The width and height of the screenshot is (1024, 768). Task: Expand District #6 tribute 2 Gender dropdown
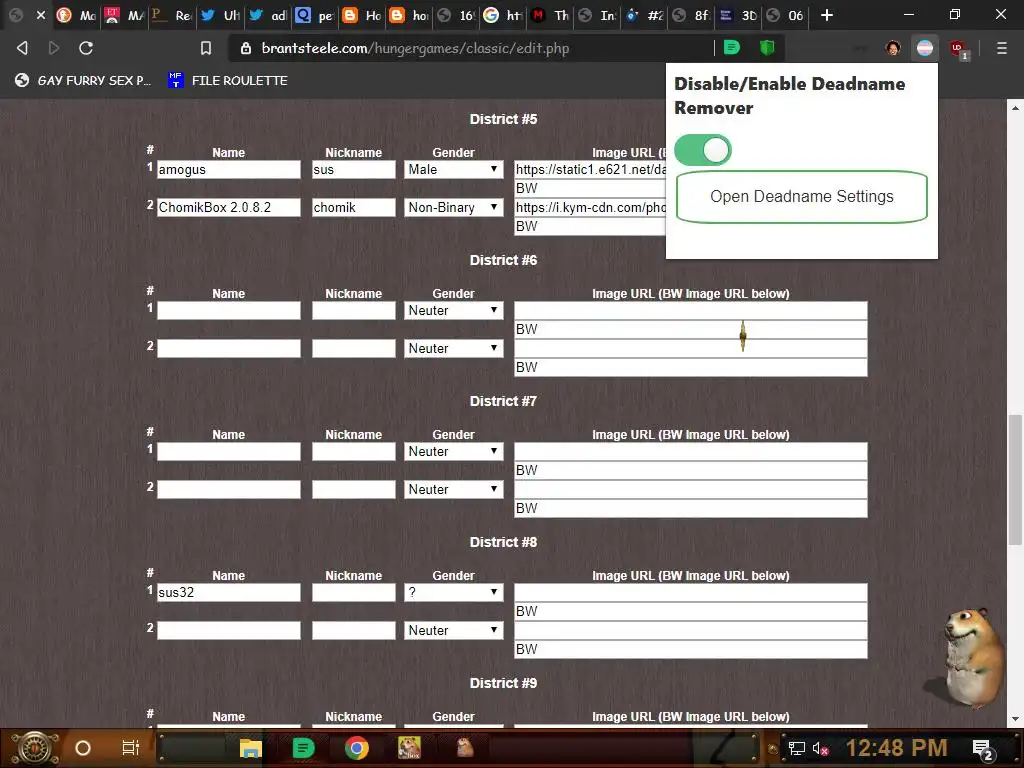pyautogui.click(x=453, y=348)
